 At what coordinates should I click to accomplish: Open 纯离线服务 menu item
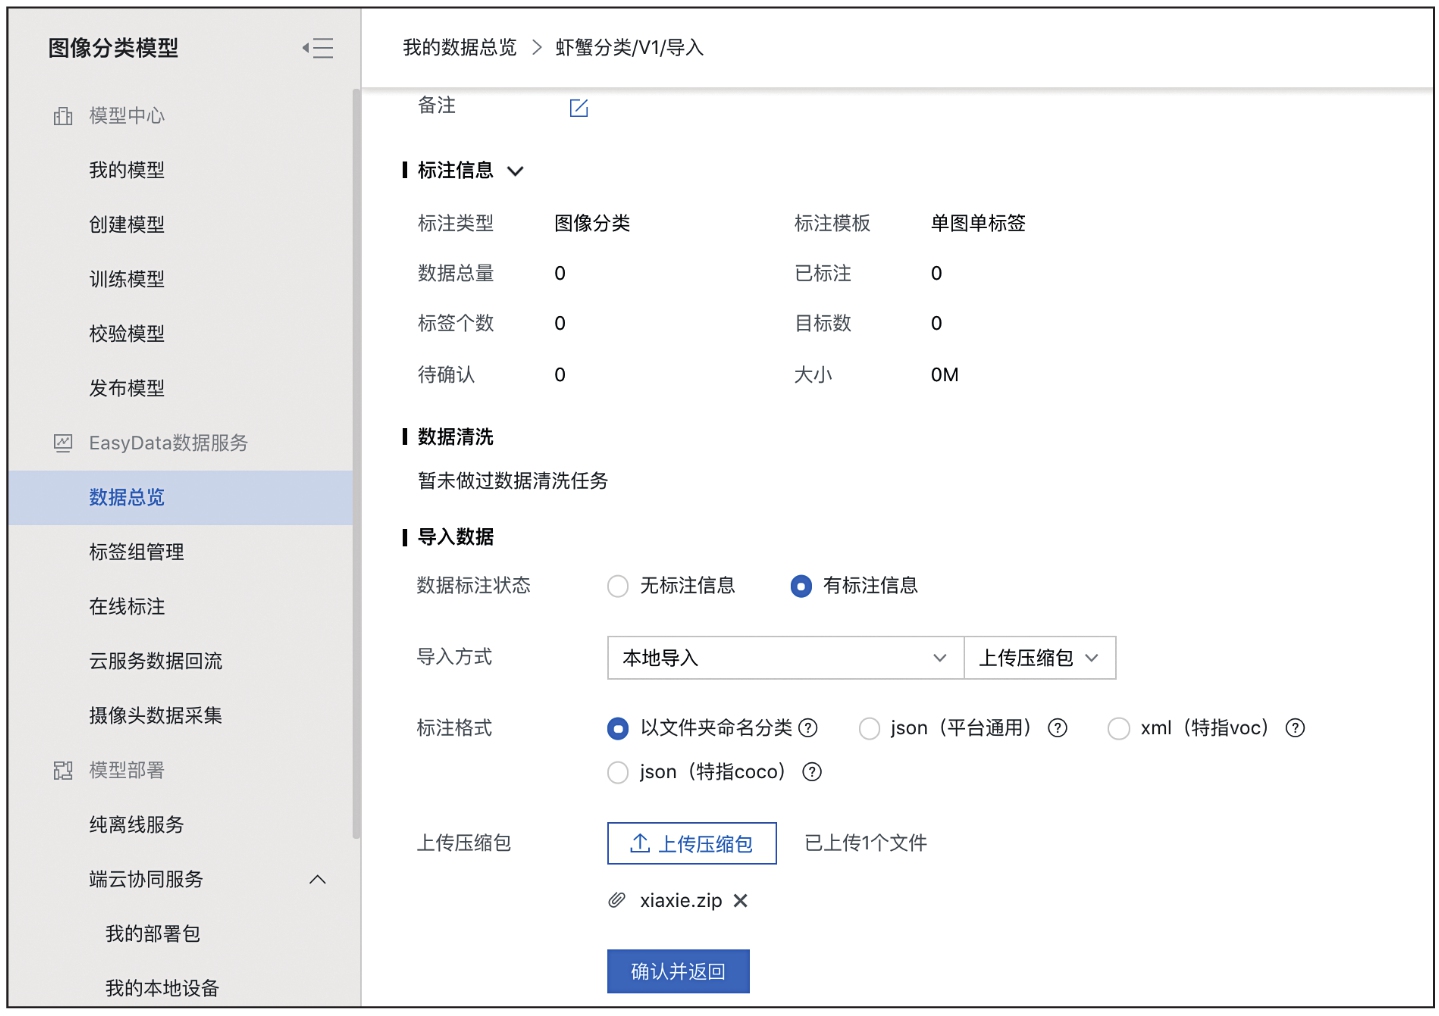(x=136, y=825)
